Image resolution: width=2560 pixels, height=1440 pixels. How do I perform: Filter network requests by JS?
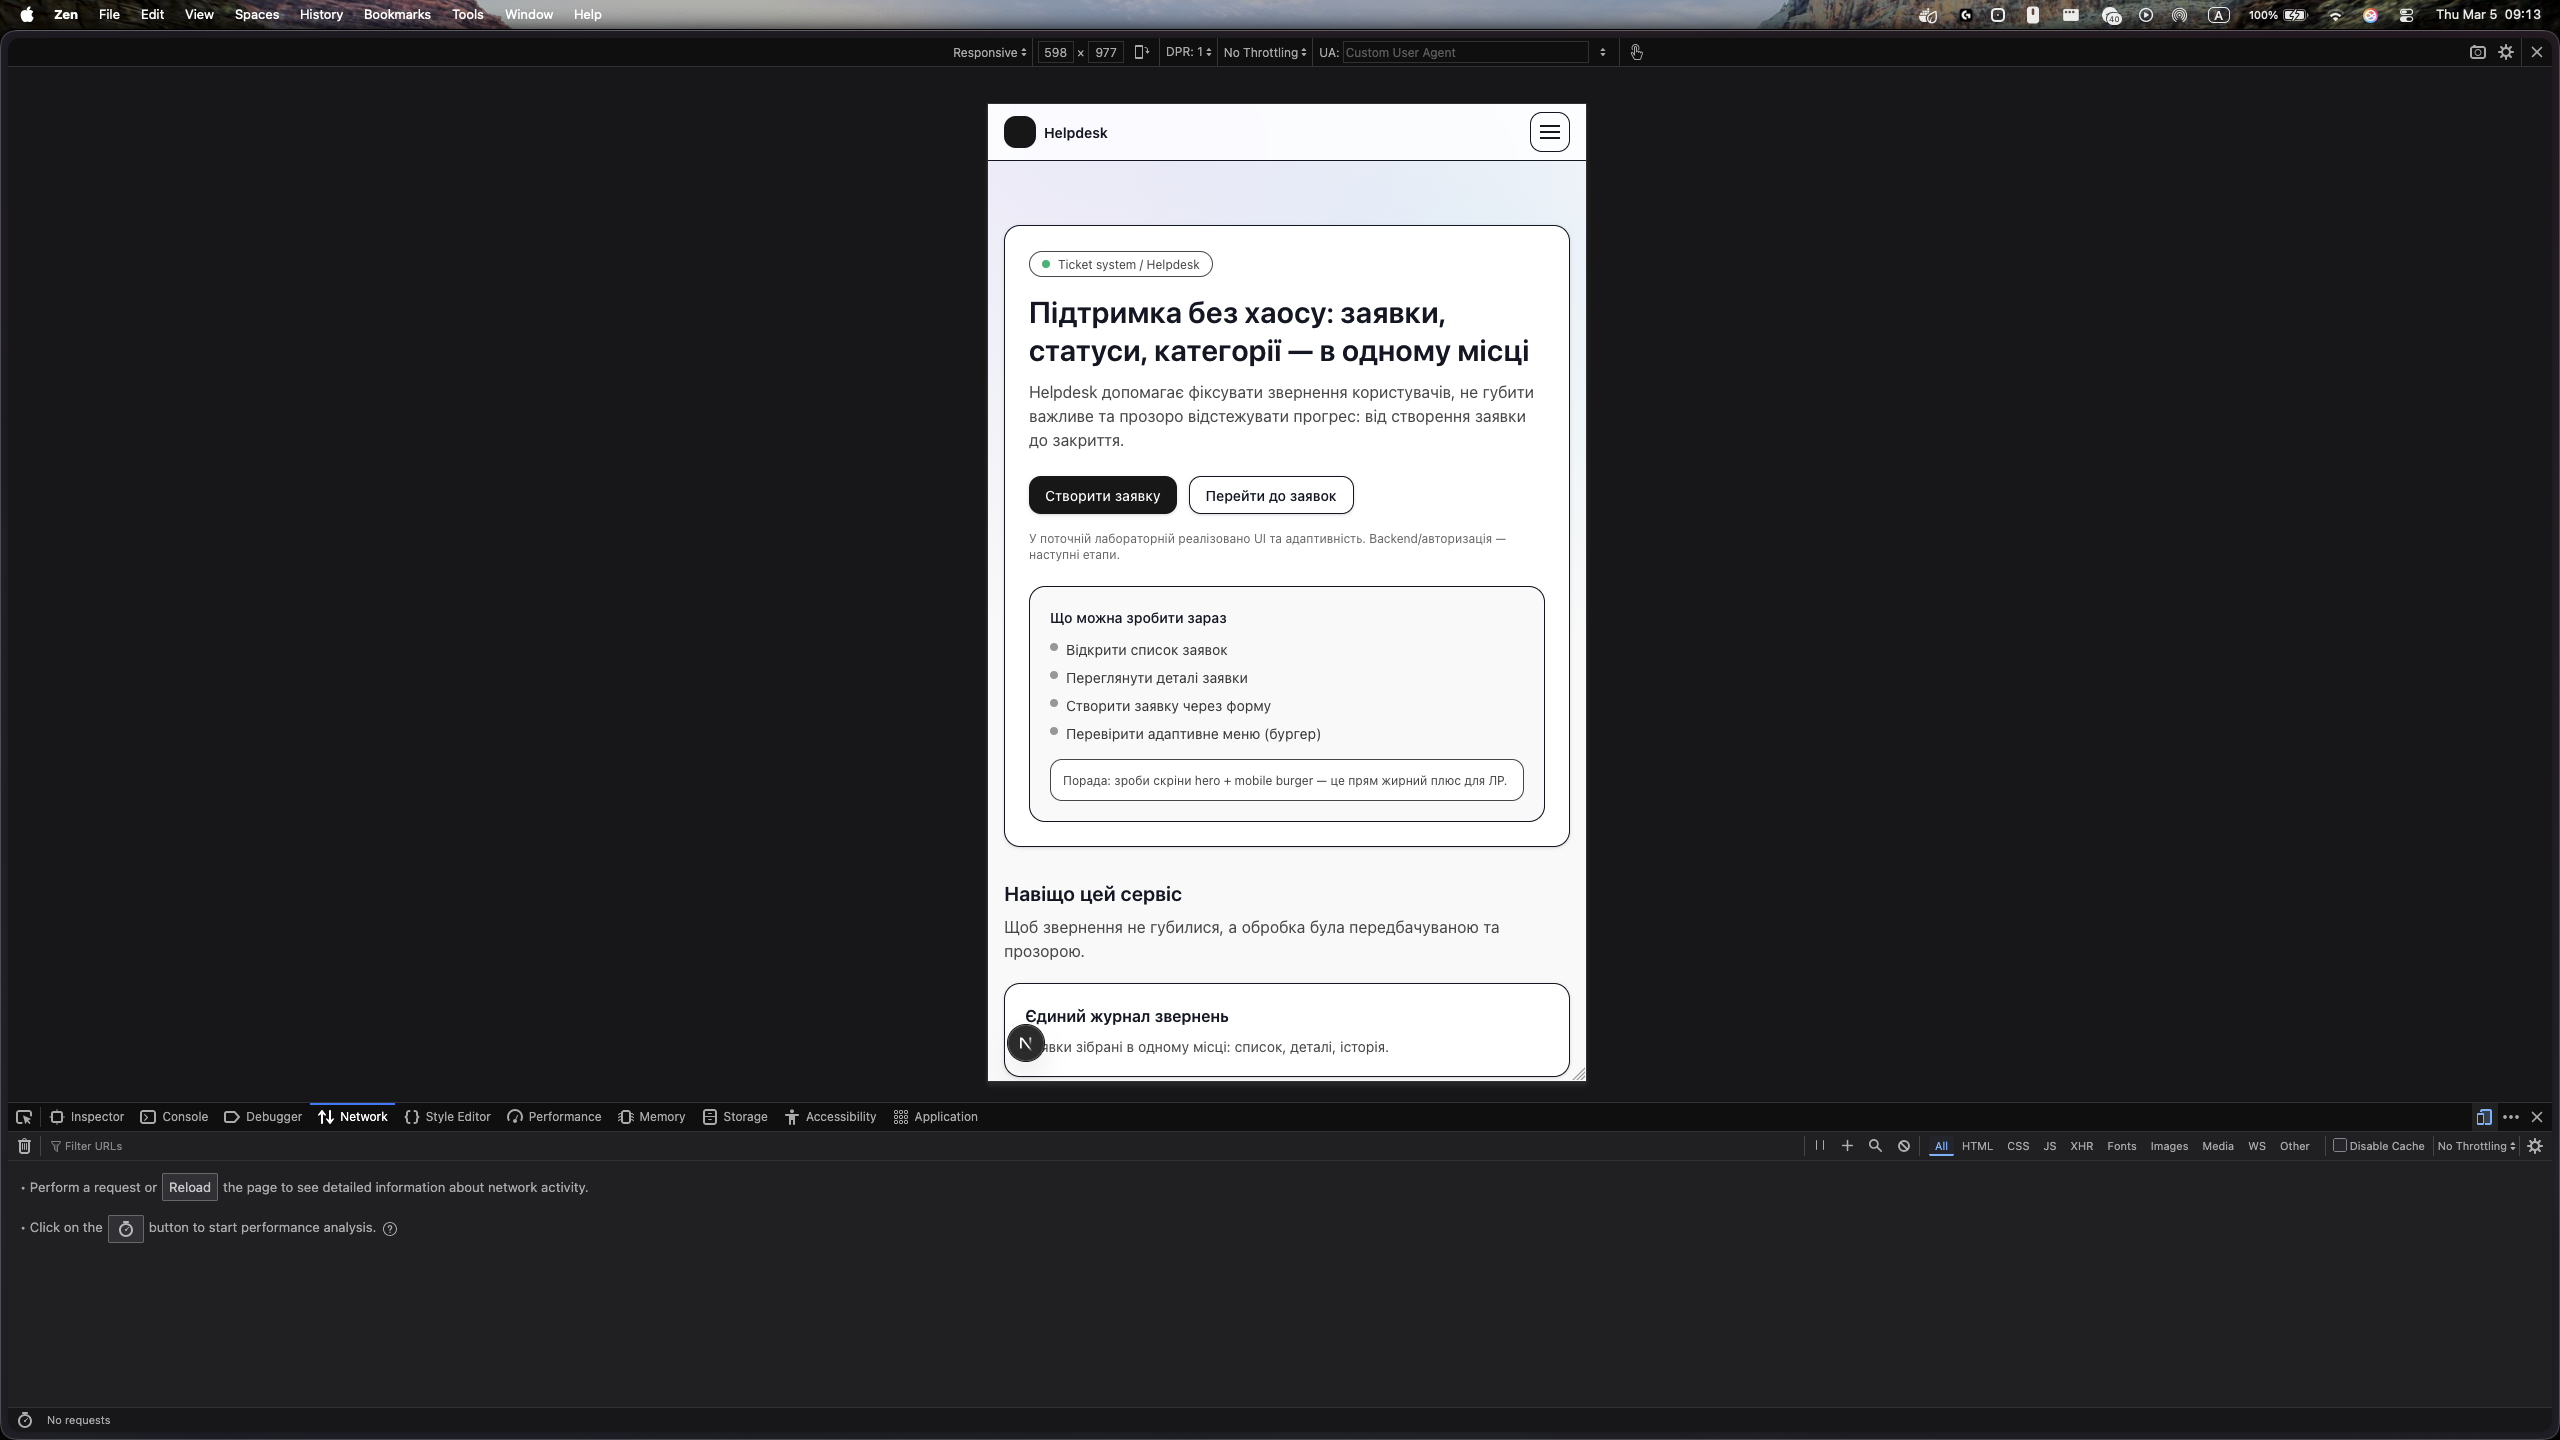point(2049,1146)
